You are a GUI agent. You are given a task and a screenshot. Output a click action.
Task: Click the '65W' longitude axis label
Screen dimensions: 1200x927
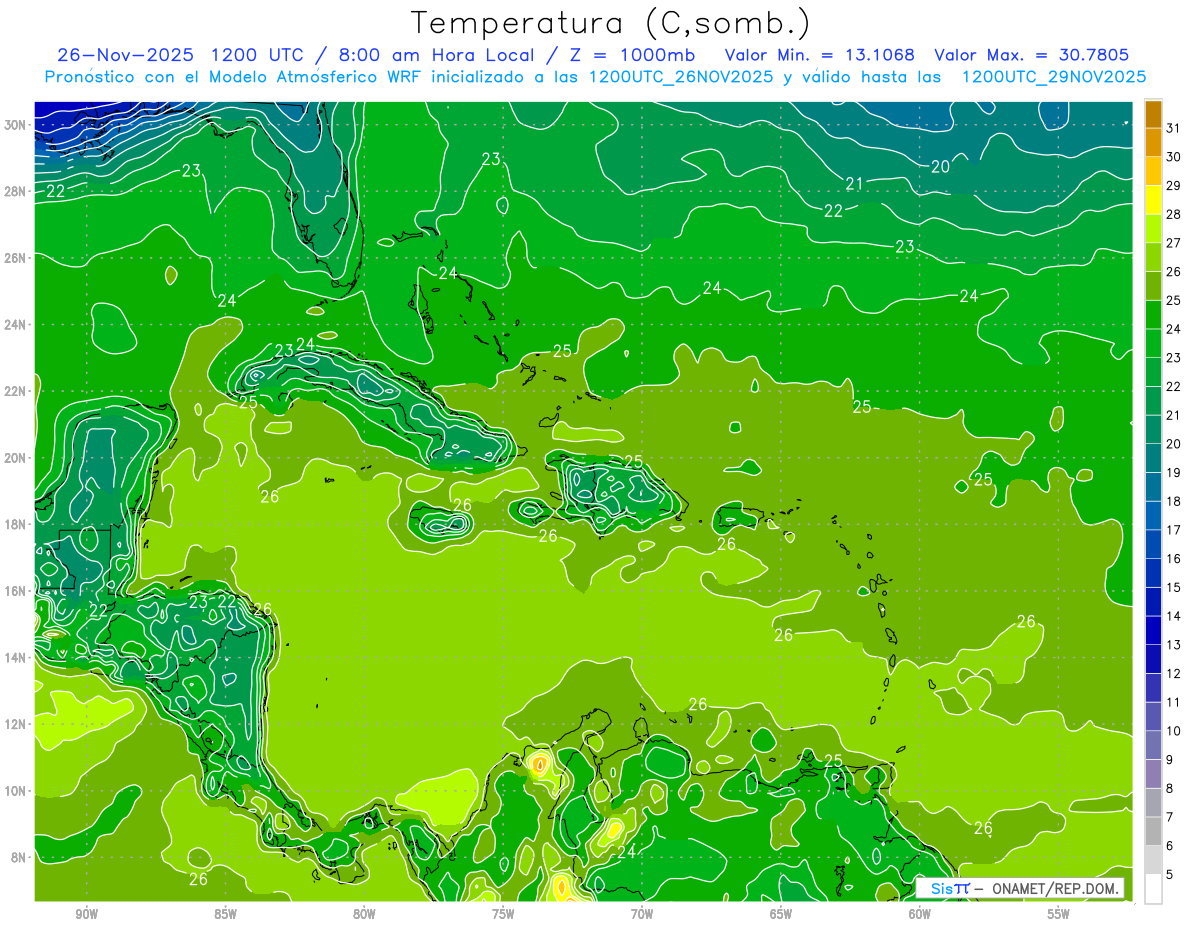781,914
